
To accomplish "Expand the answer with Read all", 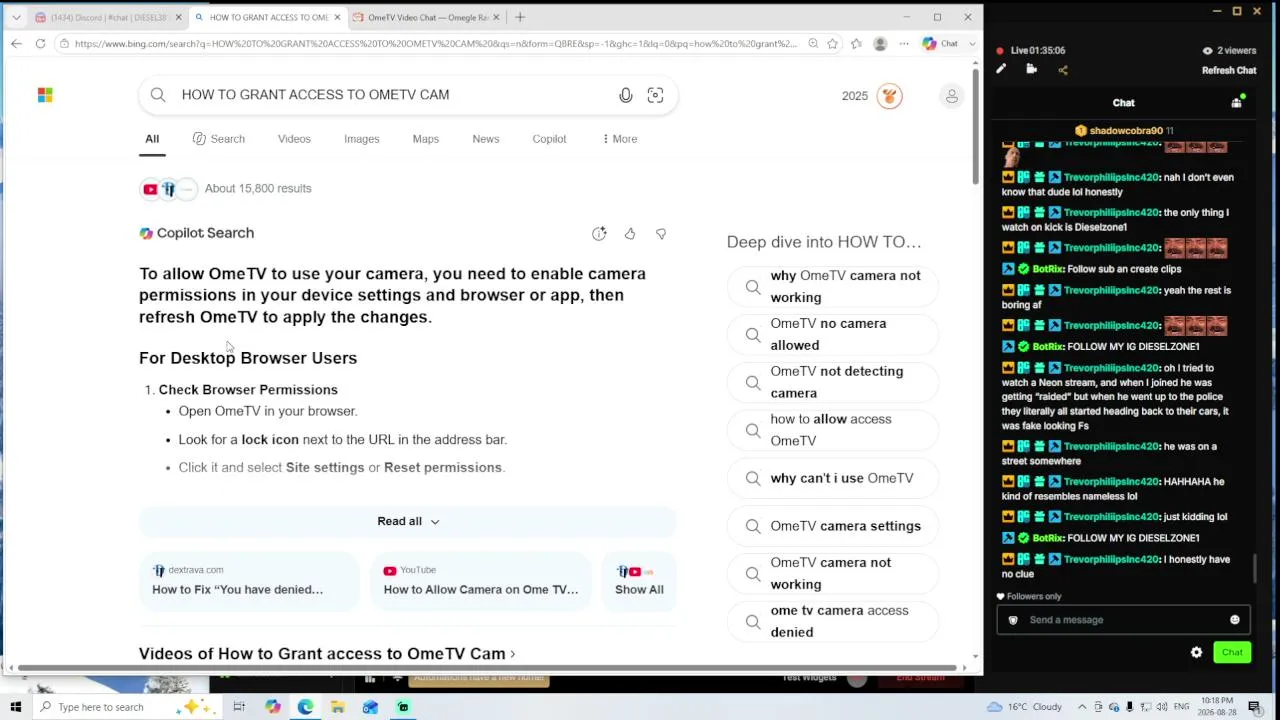I will click(x=408, y=521).
